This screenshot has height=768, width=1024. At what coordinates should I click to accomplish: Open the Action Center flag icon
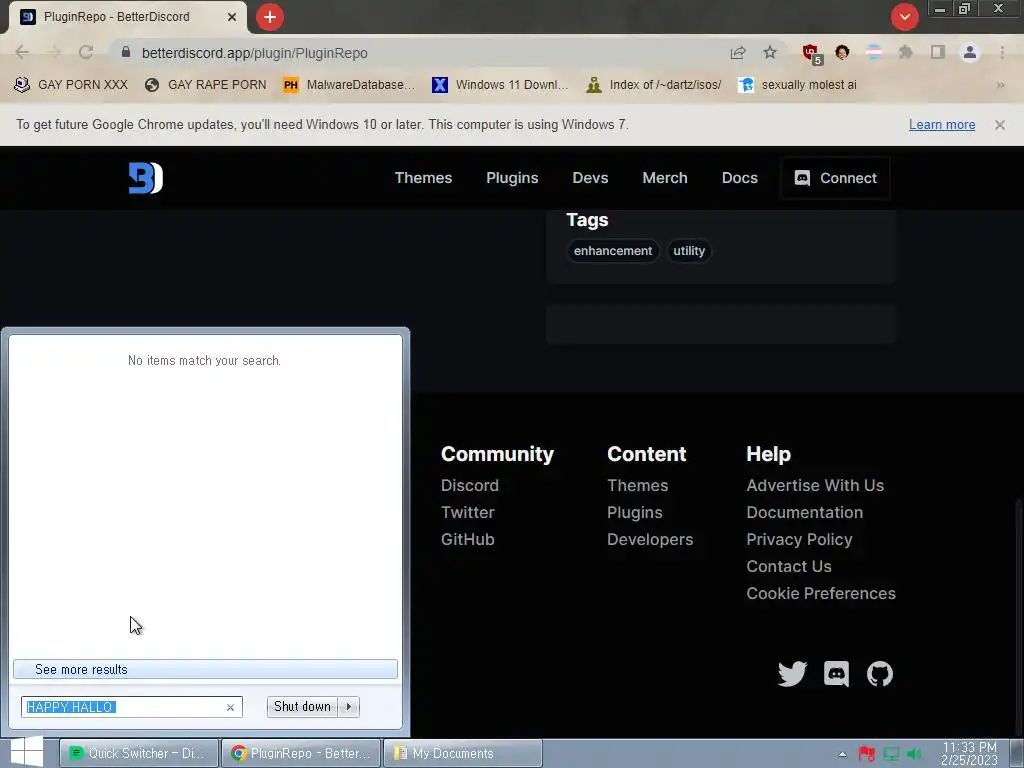coord(867,754)
